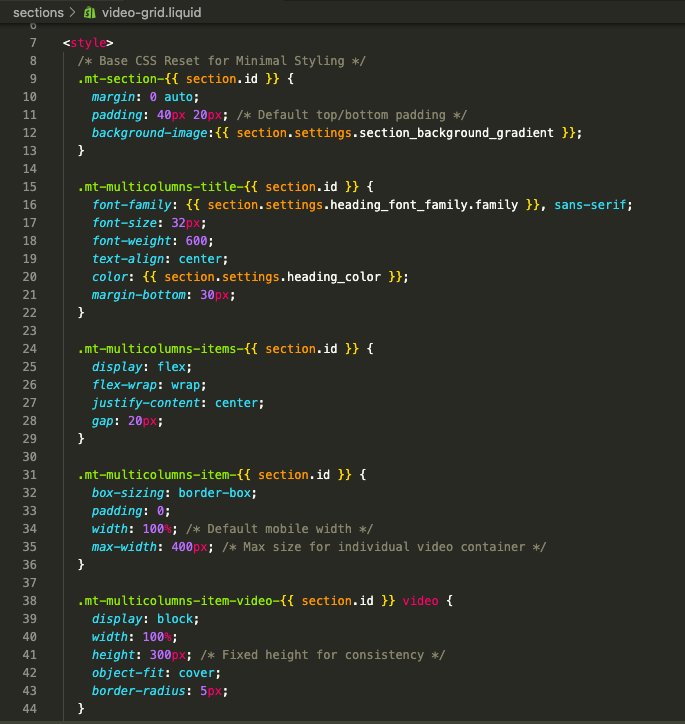The image size is (685, 724).
Task: Click 'object-fit' property name
Action: (128, 673)
